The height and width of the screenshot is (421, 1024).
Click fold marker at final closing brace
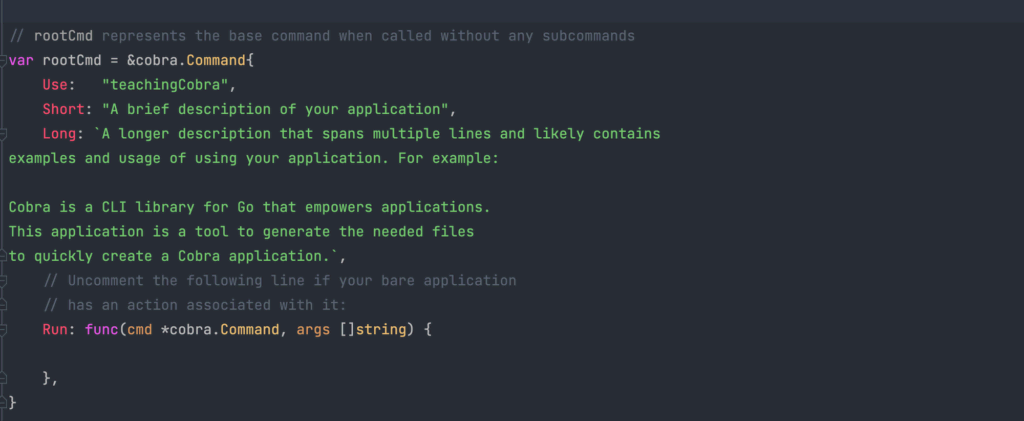[x=4, y=403]
